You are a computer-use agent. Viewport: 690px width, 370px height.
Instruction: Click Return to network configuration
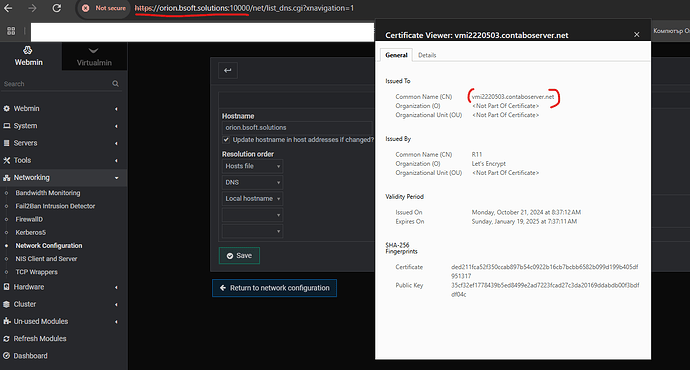click(x=275, y=288)
